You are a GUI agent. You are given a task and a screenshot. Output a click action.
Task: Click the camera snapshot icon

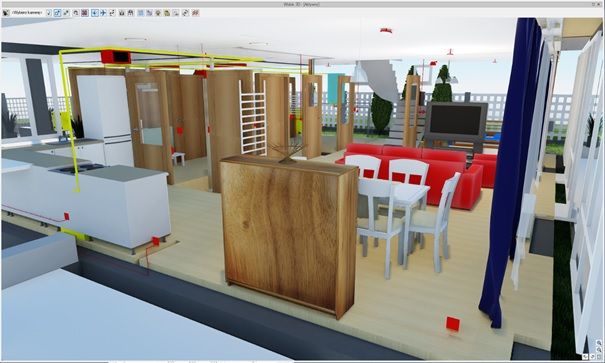[x=122, y=13]
